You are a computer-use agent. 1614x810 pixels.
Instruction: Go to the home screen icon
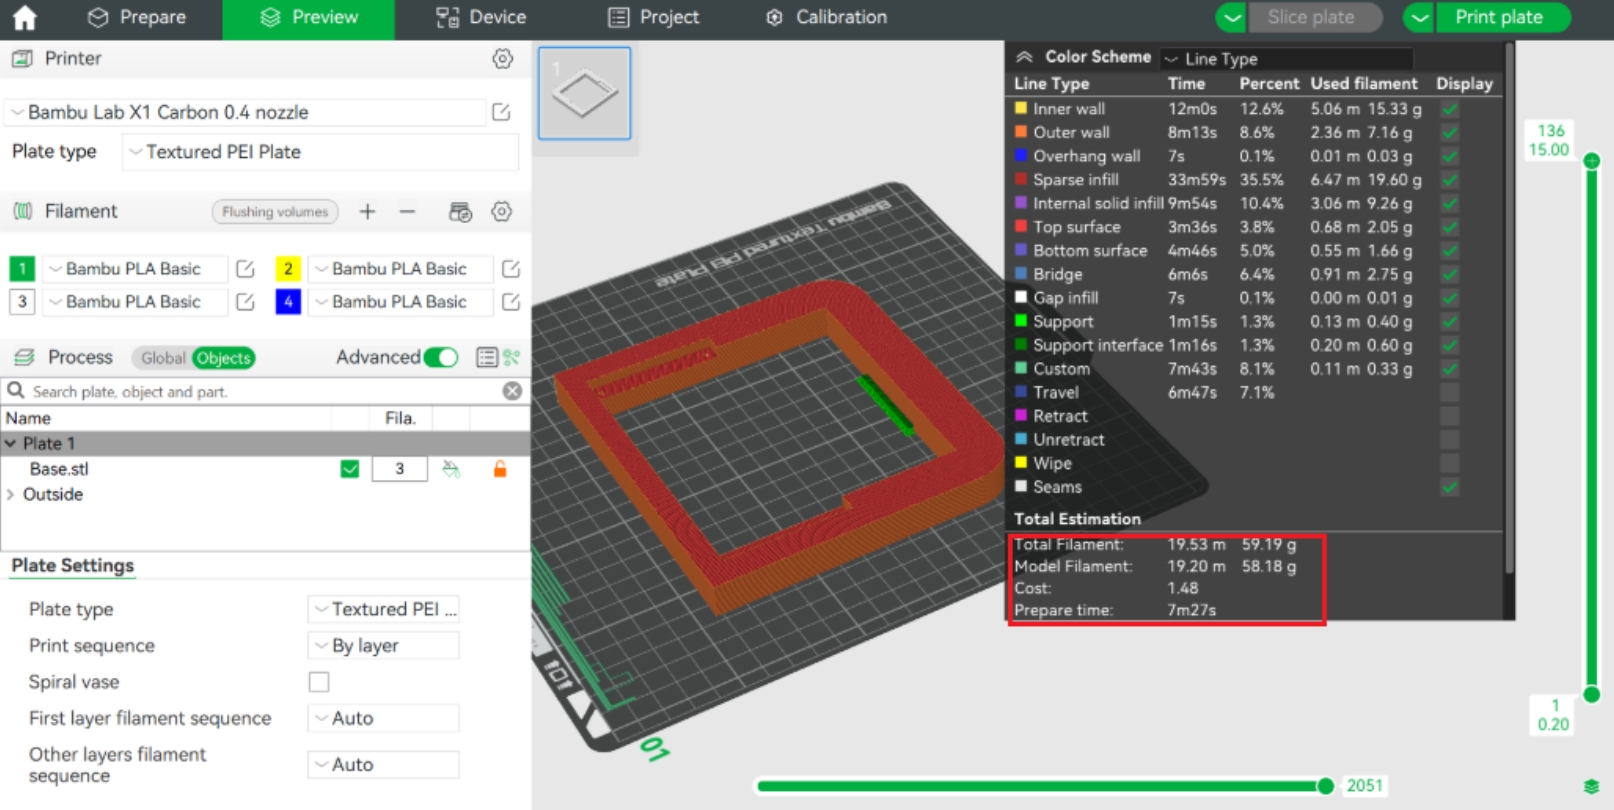click(x=24, y=17)
